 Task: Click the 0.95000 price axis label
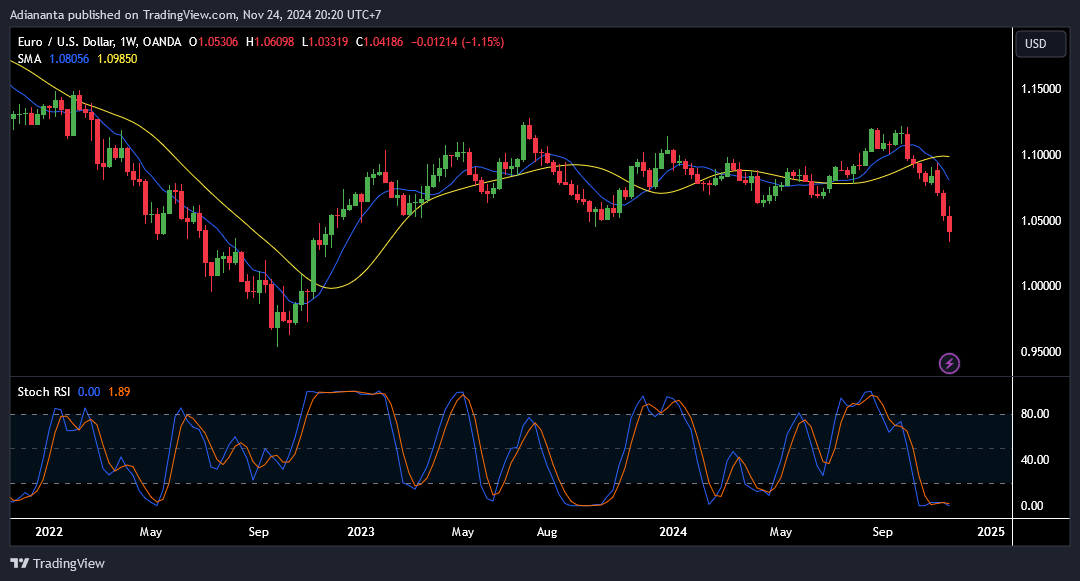click(1041, 352)
